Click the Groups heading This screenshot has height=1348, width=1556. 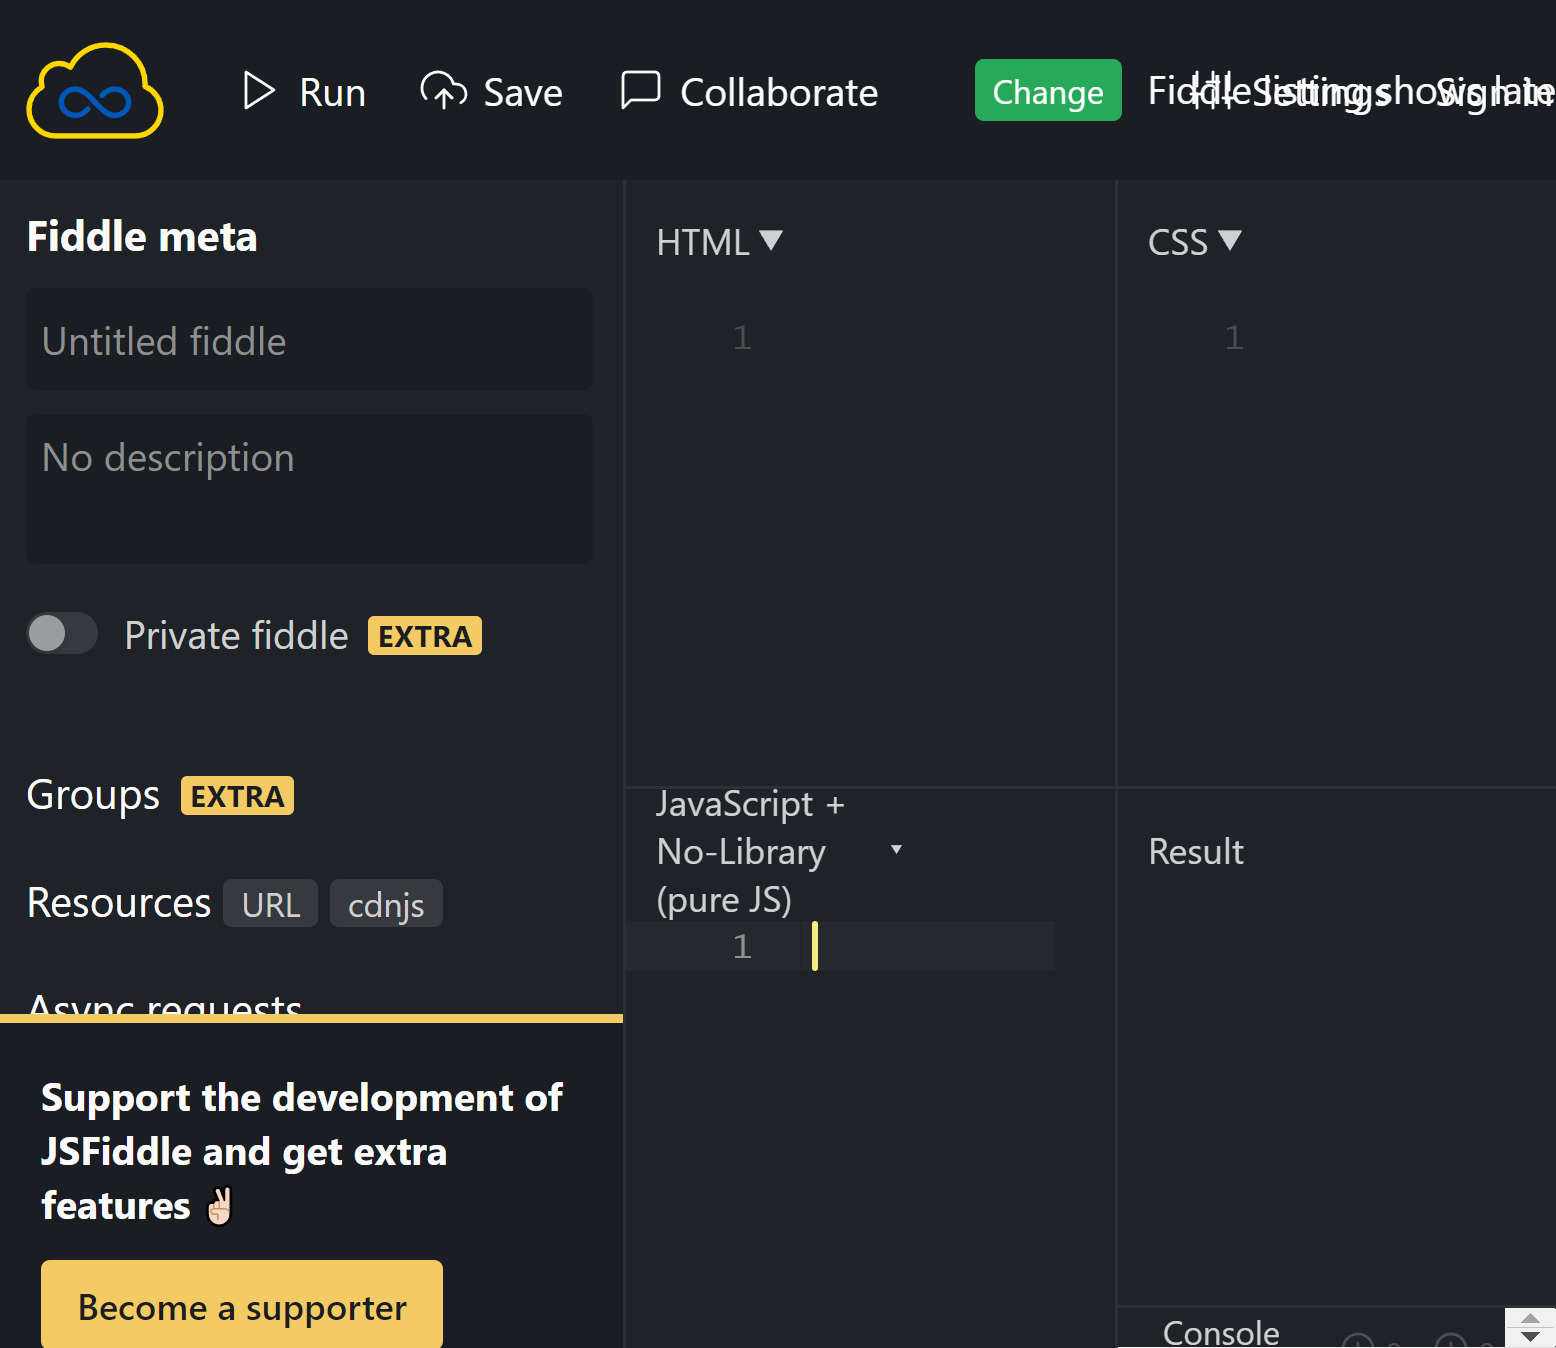point(93,795)
